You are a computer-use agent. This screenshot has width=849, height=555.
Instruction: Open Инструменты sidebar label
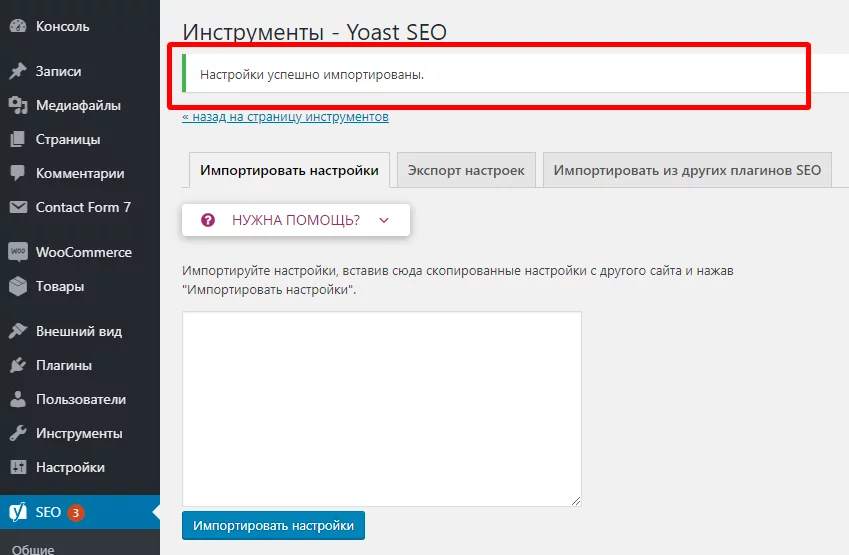79,433
